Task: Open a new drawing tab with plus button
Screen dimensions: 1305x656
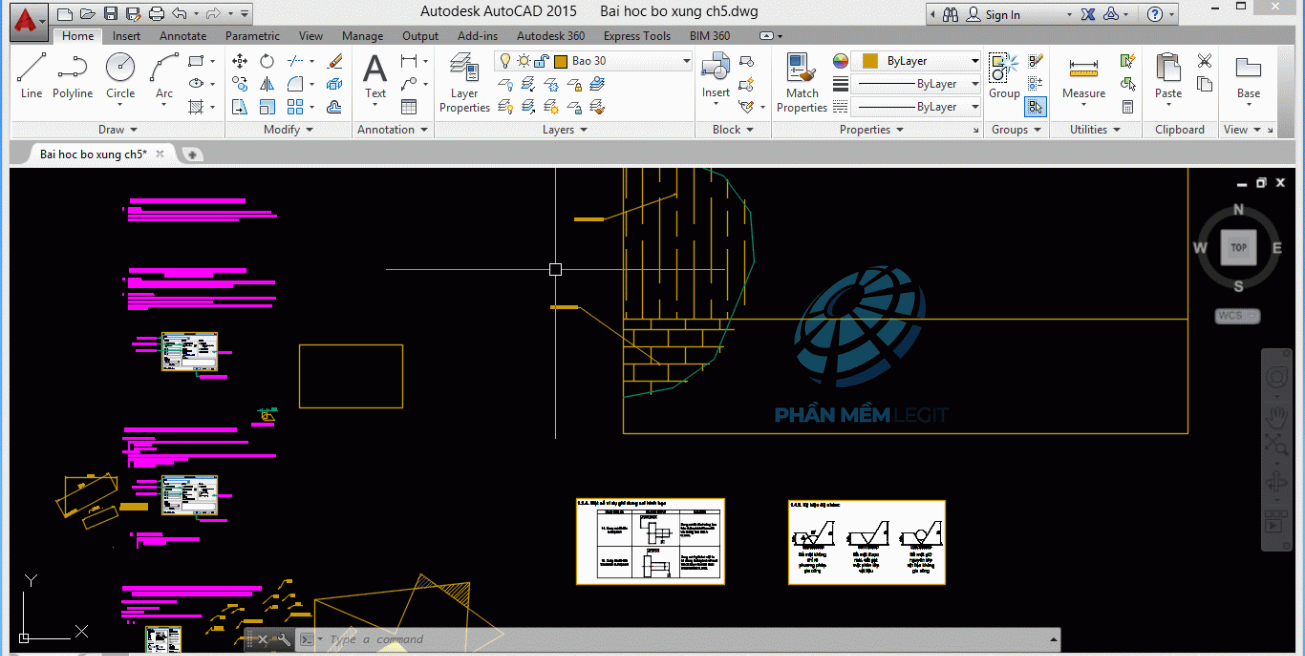Action: click(x=191, y=154)
